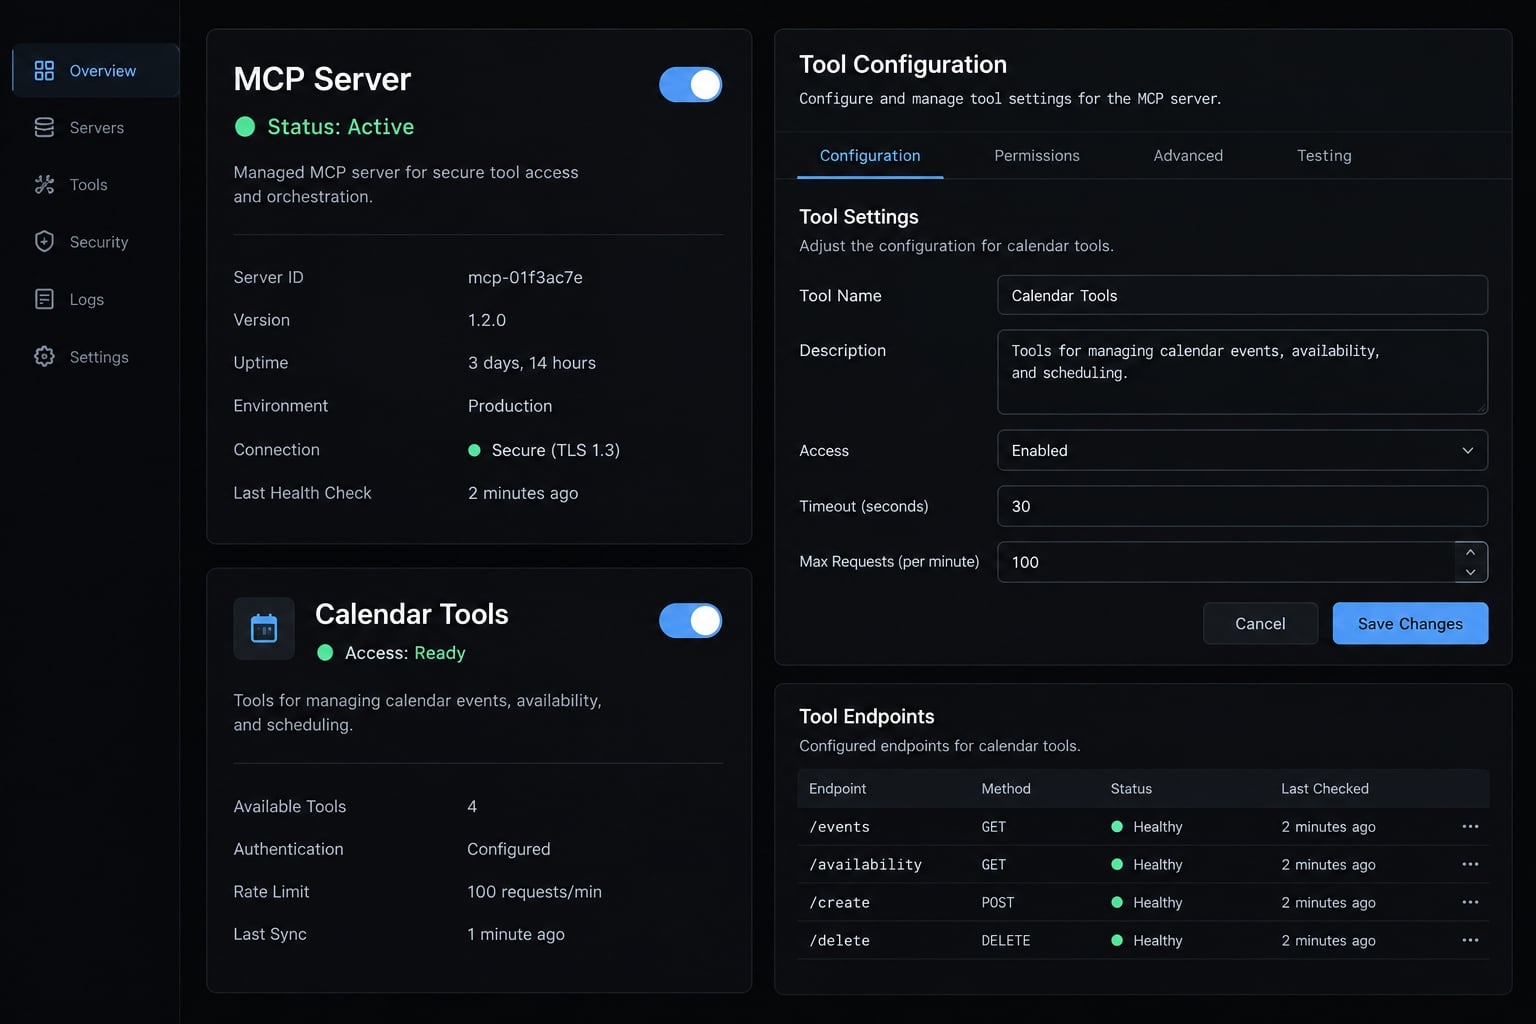Click the Description text area
1536x1024 pixels.
1242,372
